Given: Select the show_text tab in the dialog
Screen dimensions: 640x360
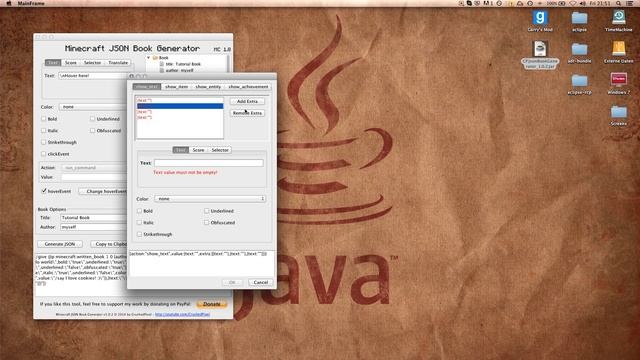Looking at the screenshot, I should coord(147,87).
